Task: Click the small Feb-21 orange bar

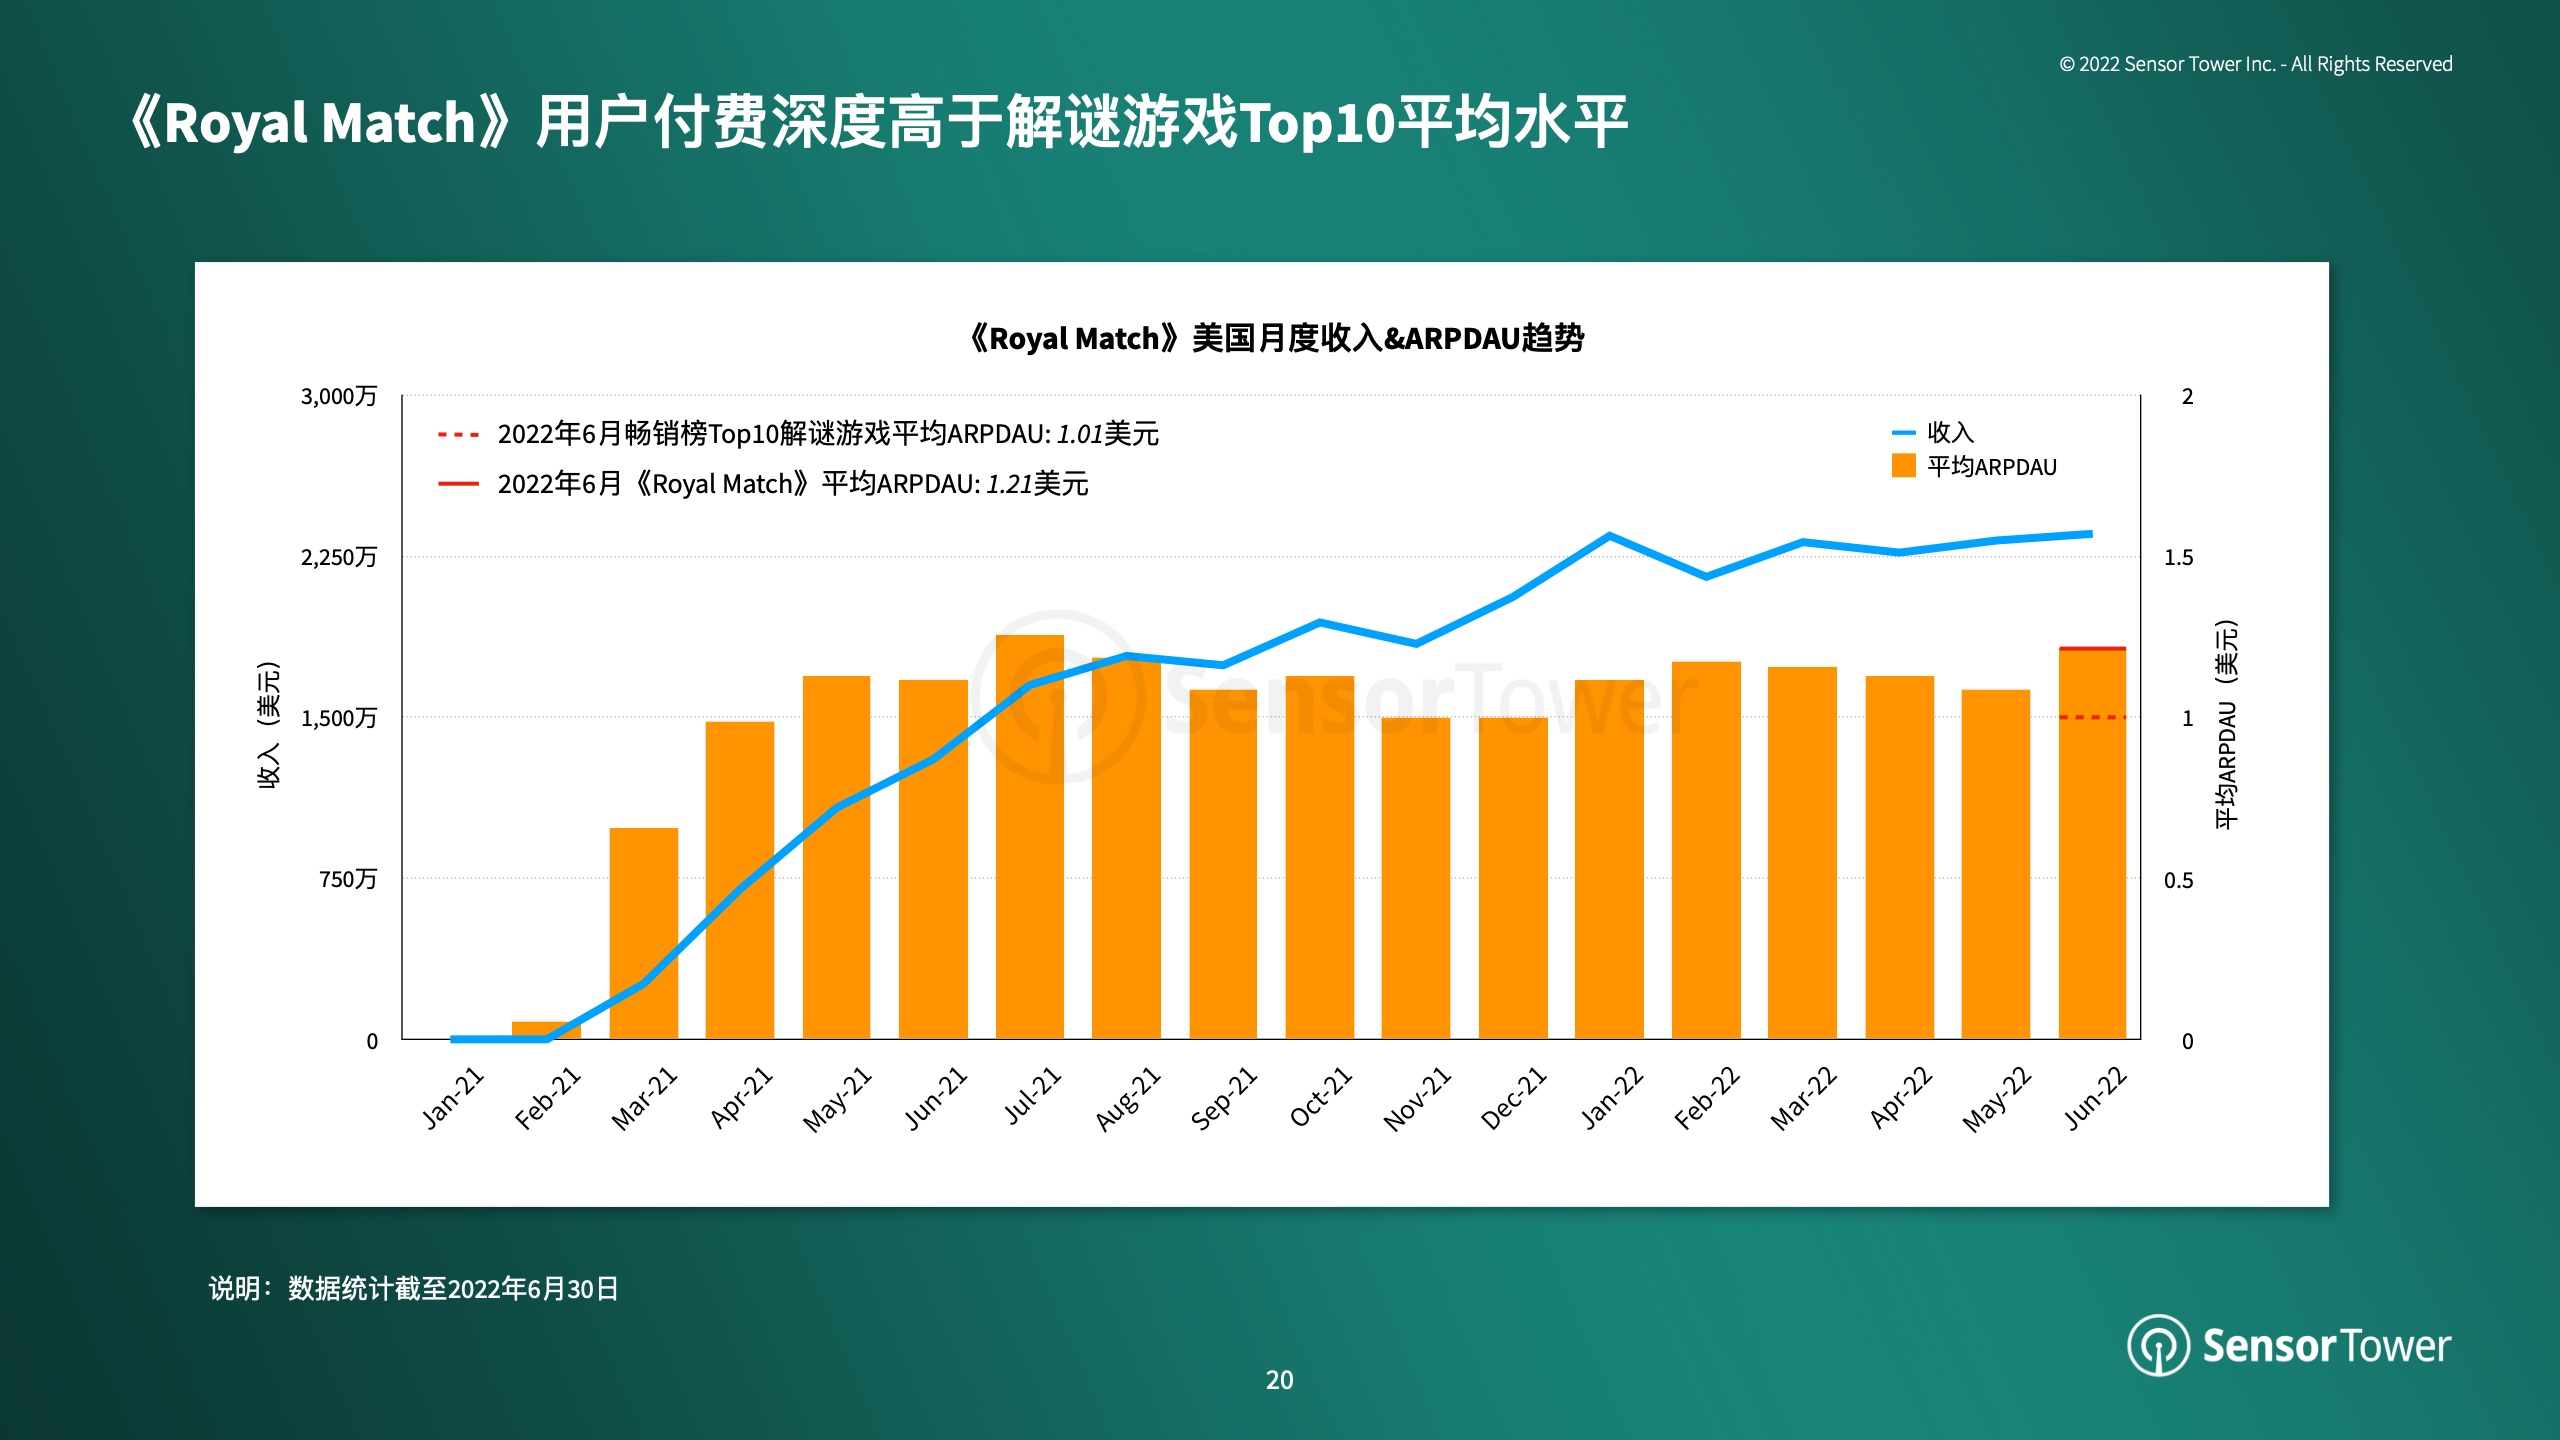Action: coord(547,1029)
